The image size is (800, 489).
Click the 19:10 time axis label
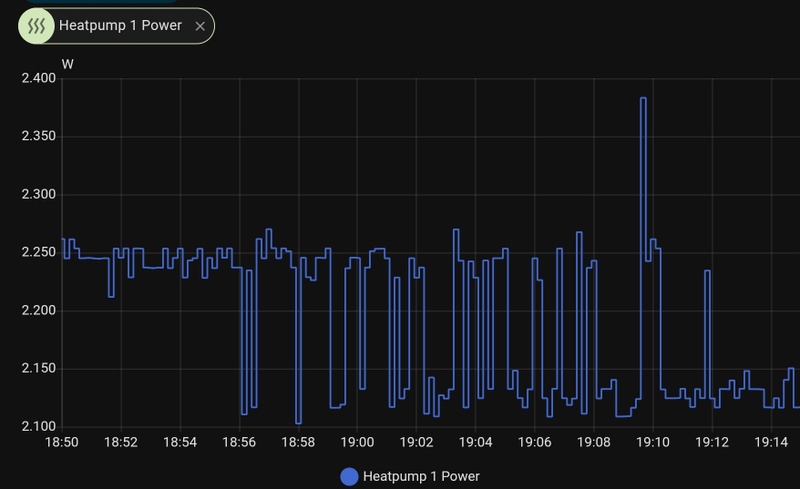[653, 442]
